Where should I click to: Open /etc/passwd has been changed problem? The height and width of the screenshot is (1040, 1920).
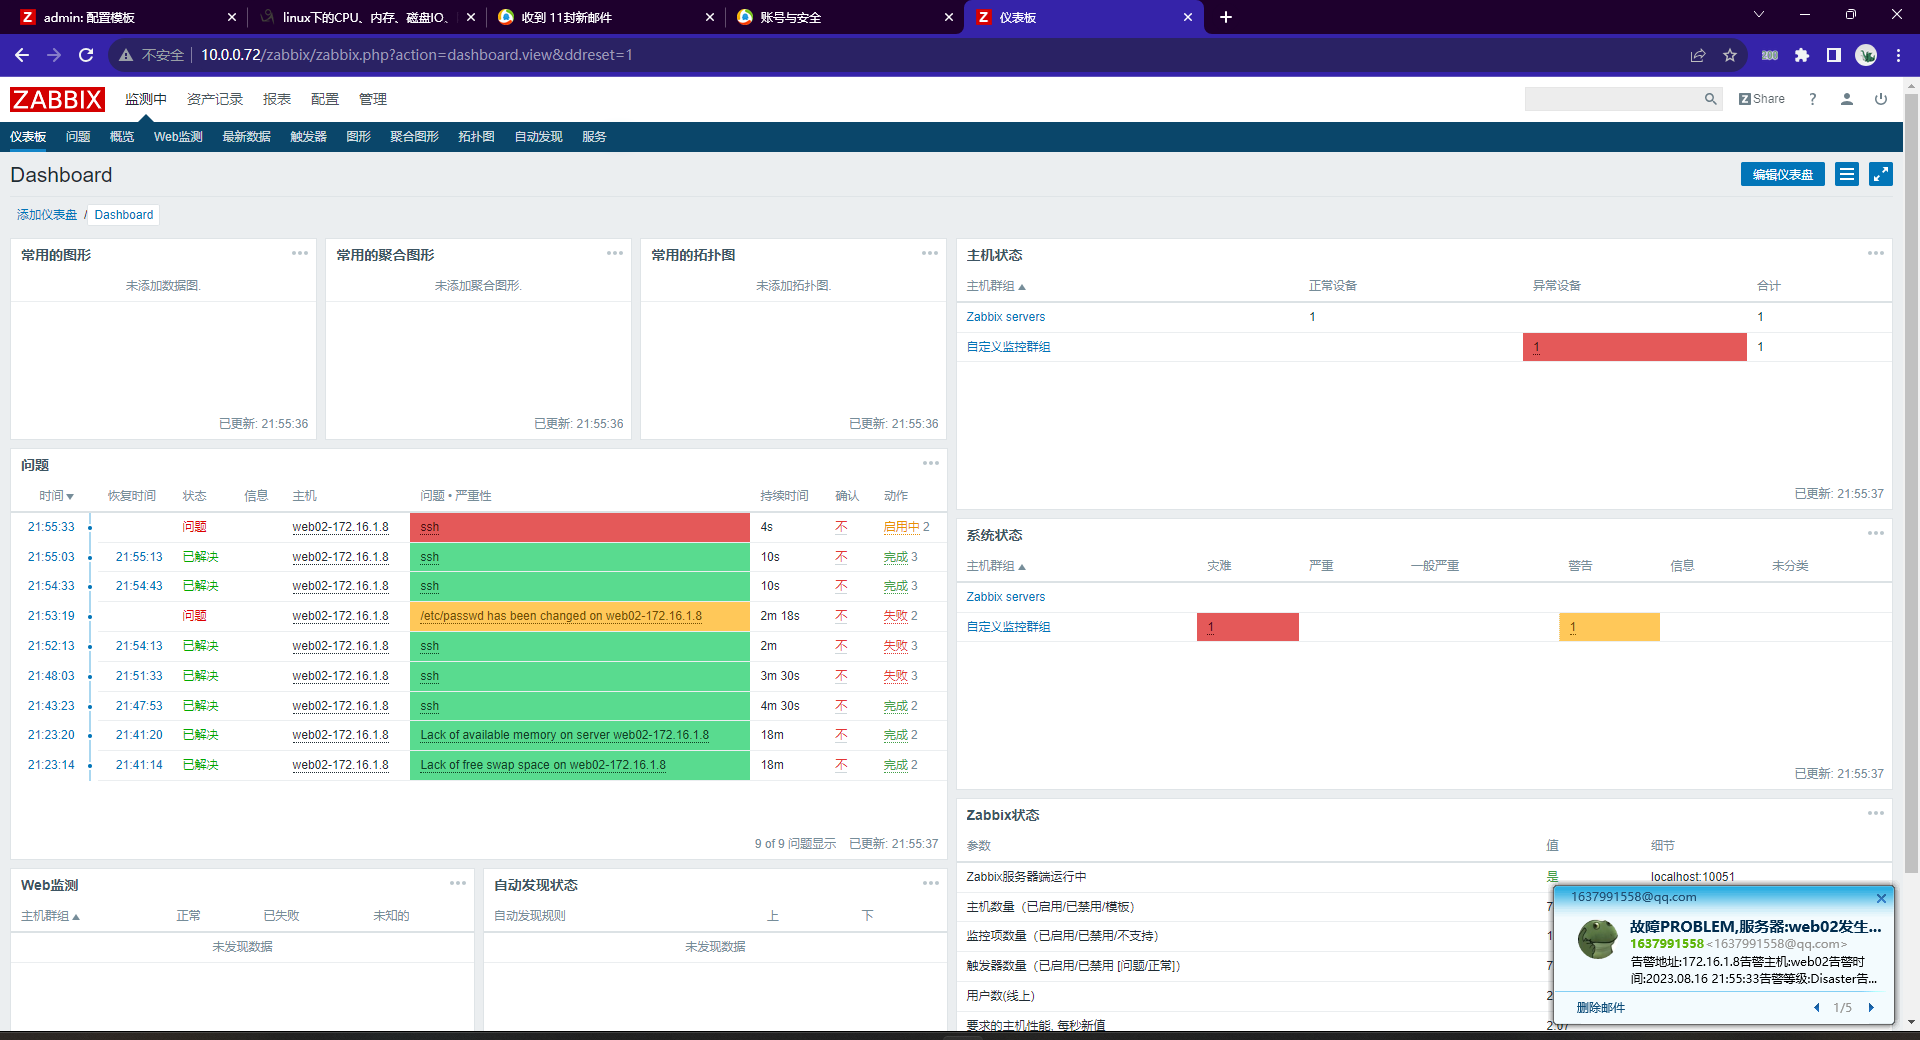pyautogui.click(x=561, y=616)
